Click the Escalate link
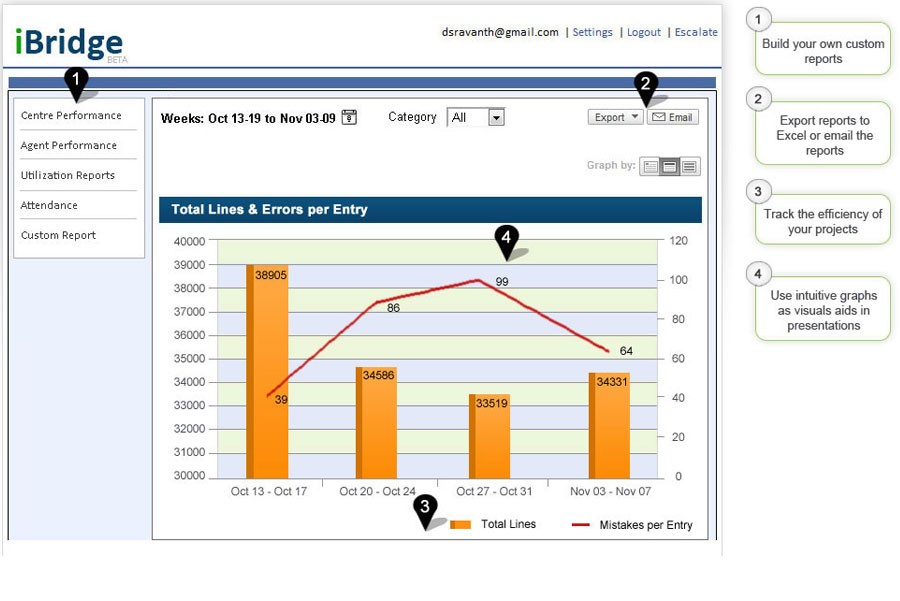Image resolution: width=900 pixels, height=601 pixels. click(697, 32)
